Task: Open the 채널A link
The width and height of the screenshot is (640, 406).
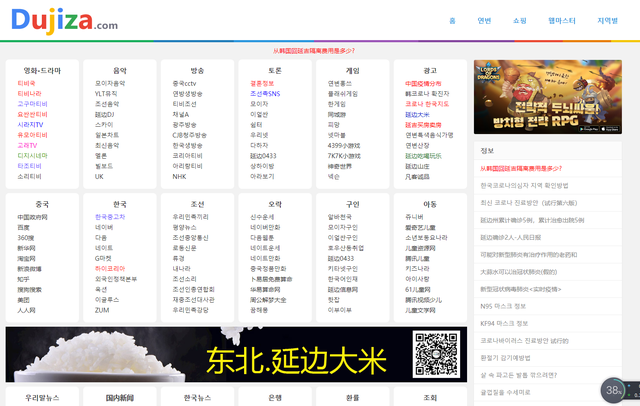Action: [x=181, y=114]
